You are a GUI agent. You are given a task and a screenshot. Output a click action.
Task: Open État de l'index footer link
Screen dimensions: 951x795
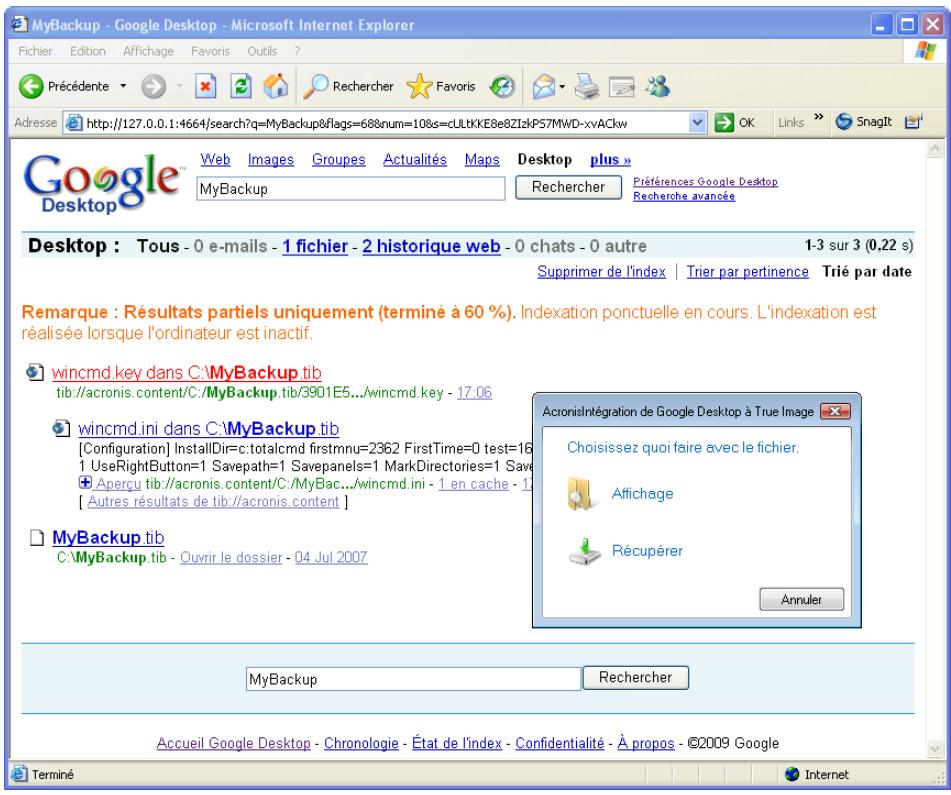457,743
